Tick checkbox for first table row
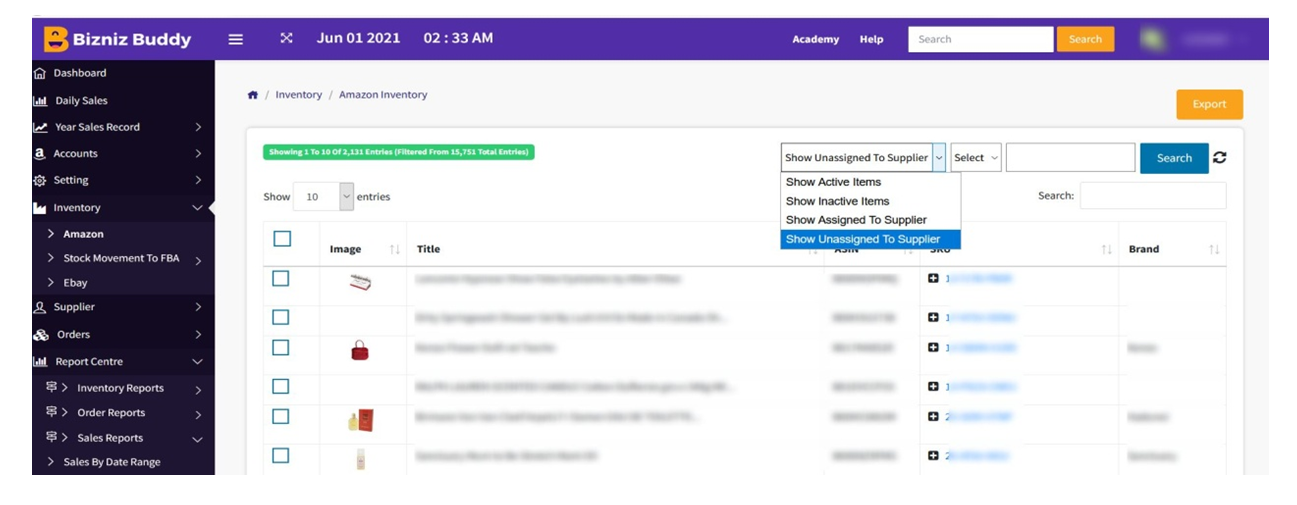This screenshot has height=505, width=1297. 281,278
